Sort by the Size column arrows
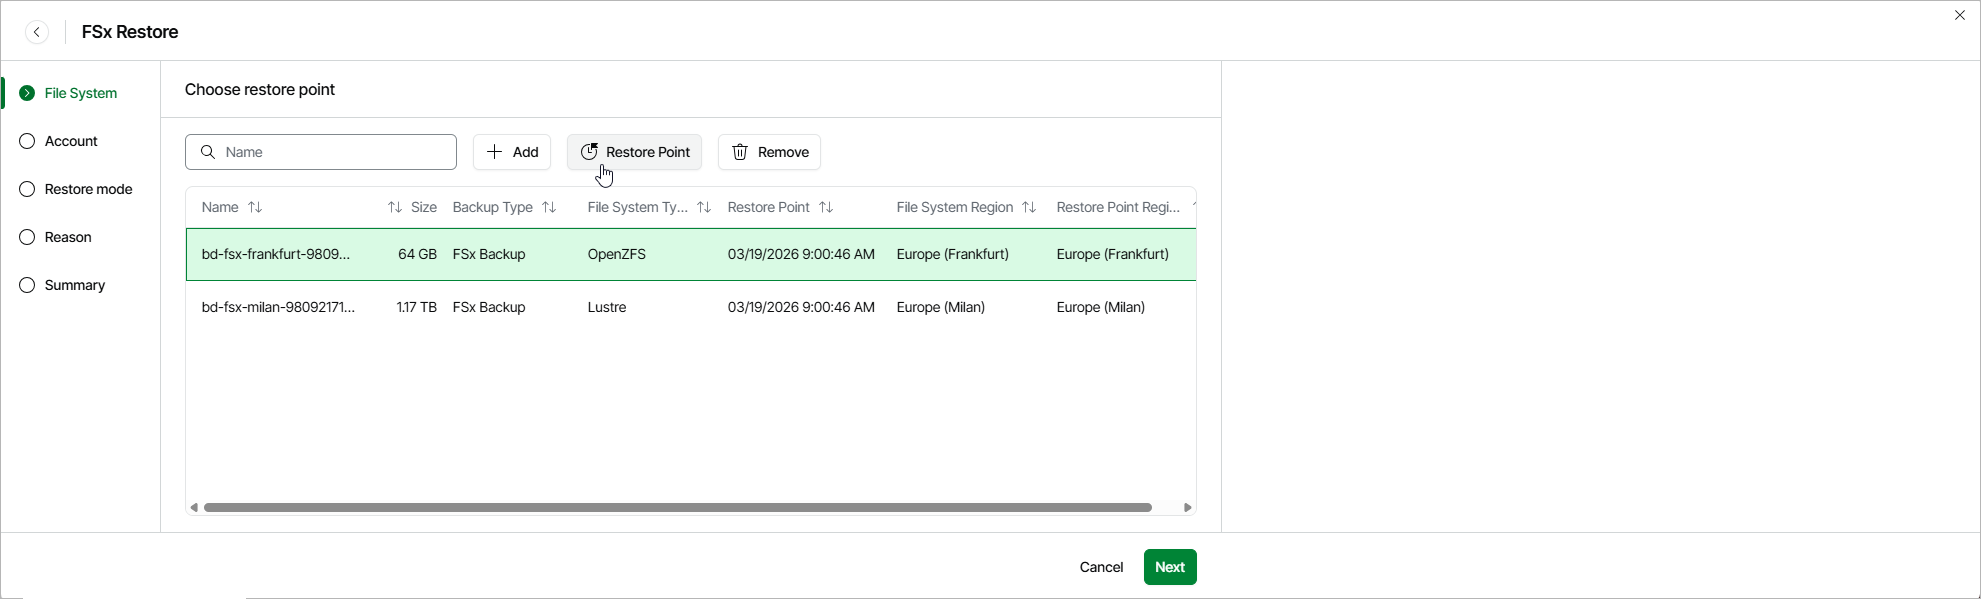Screen dimensions: 1981x599 click(x=395, y=207)
